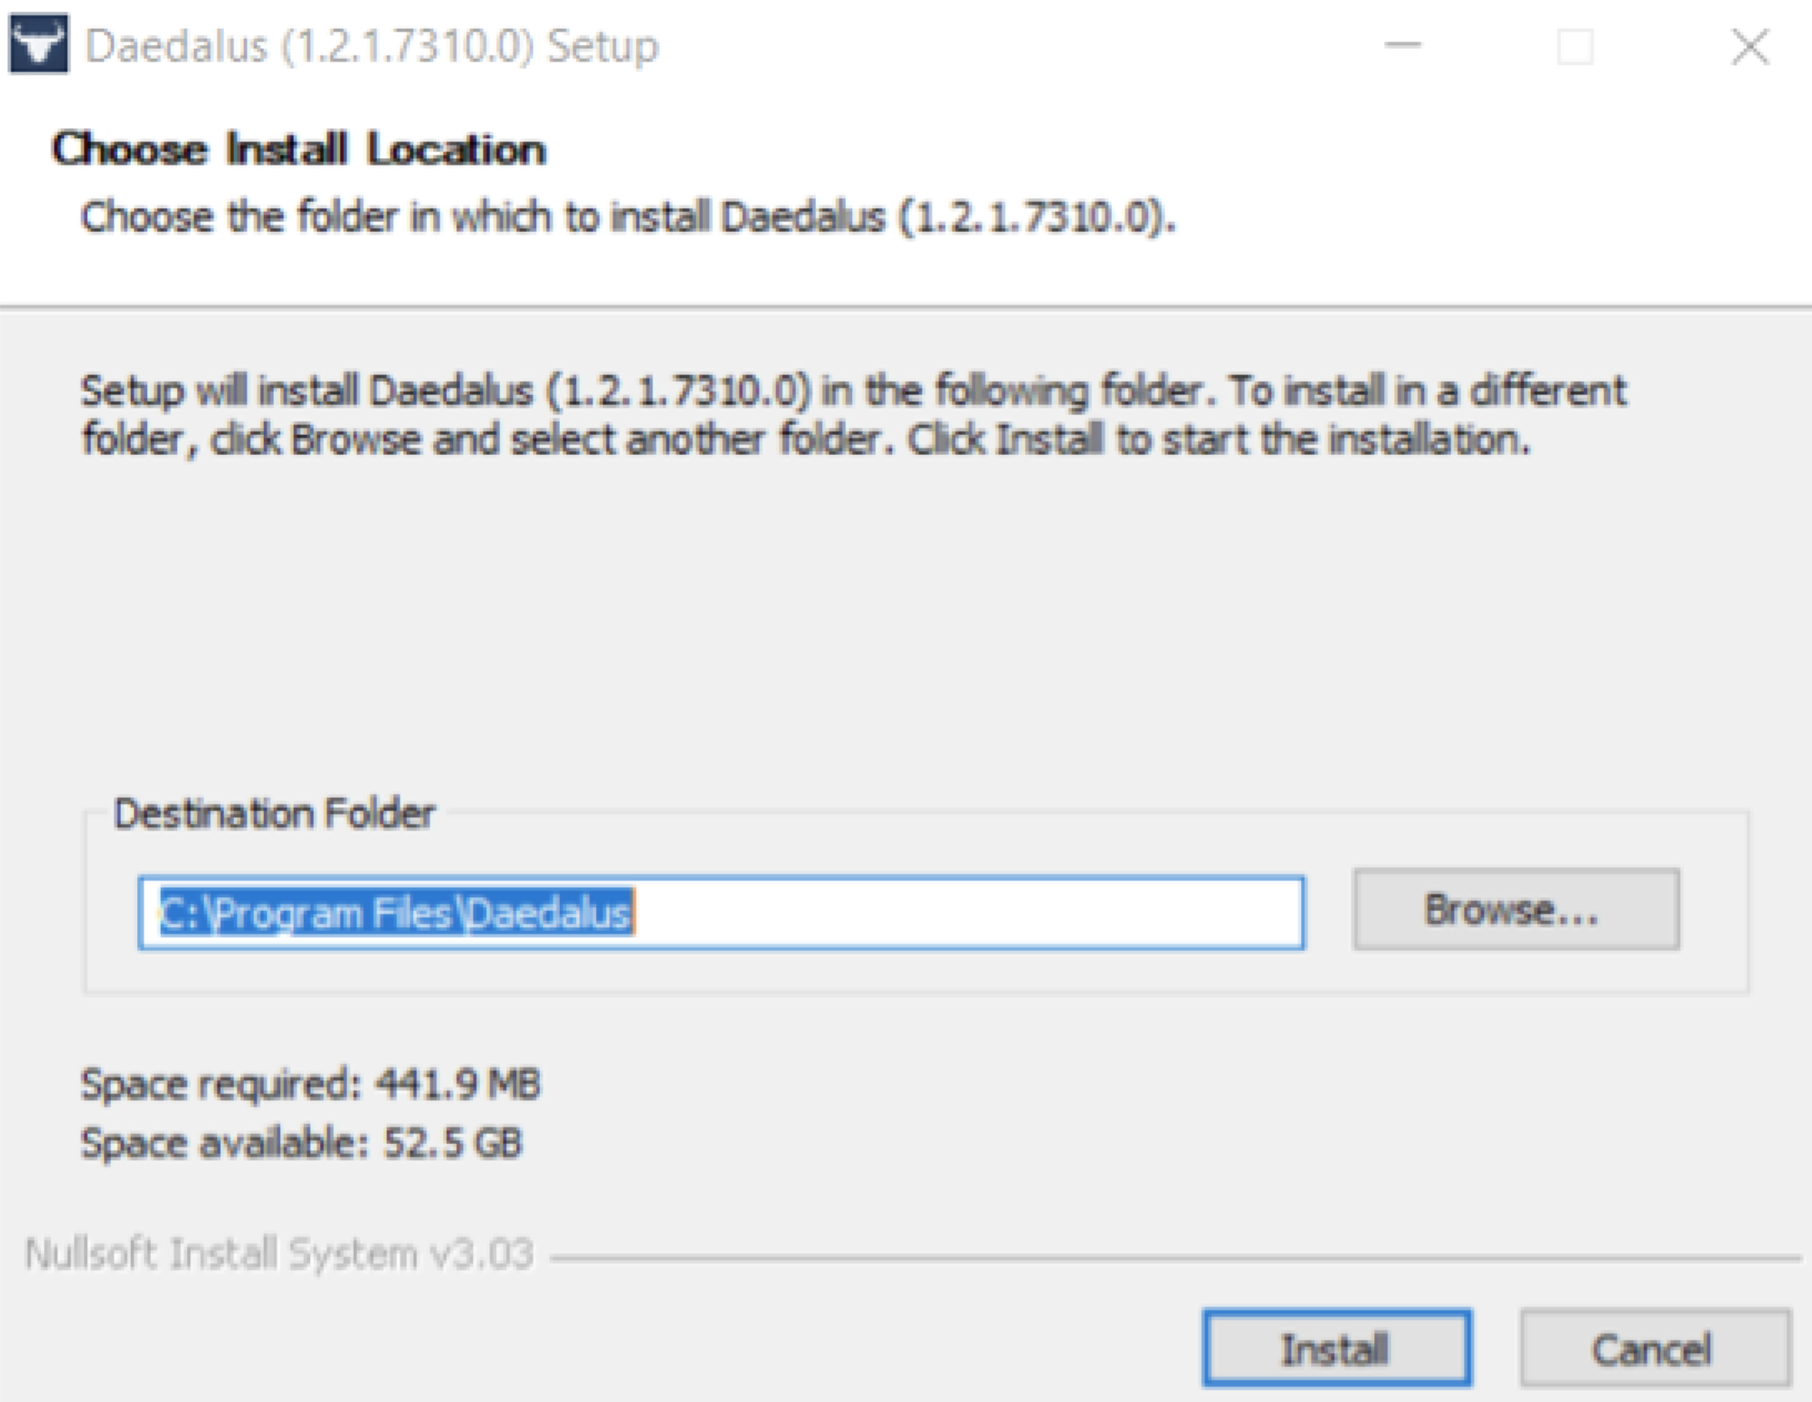Click the "Space required: 441.9 MB" text
This screenshot has height=1402, width=1812.
pyautogui.click(x=310, y=1084)
